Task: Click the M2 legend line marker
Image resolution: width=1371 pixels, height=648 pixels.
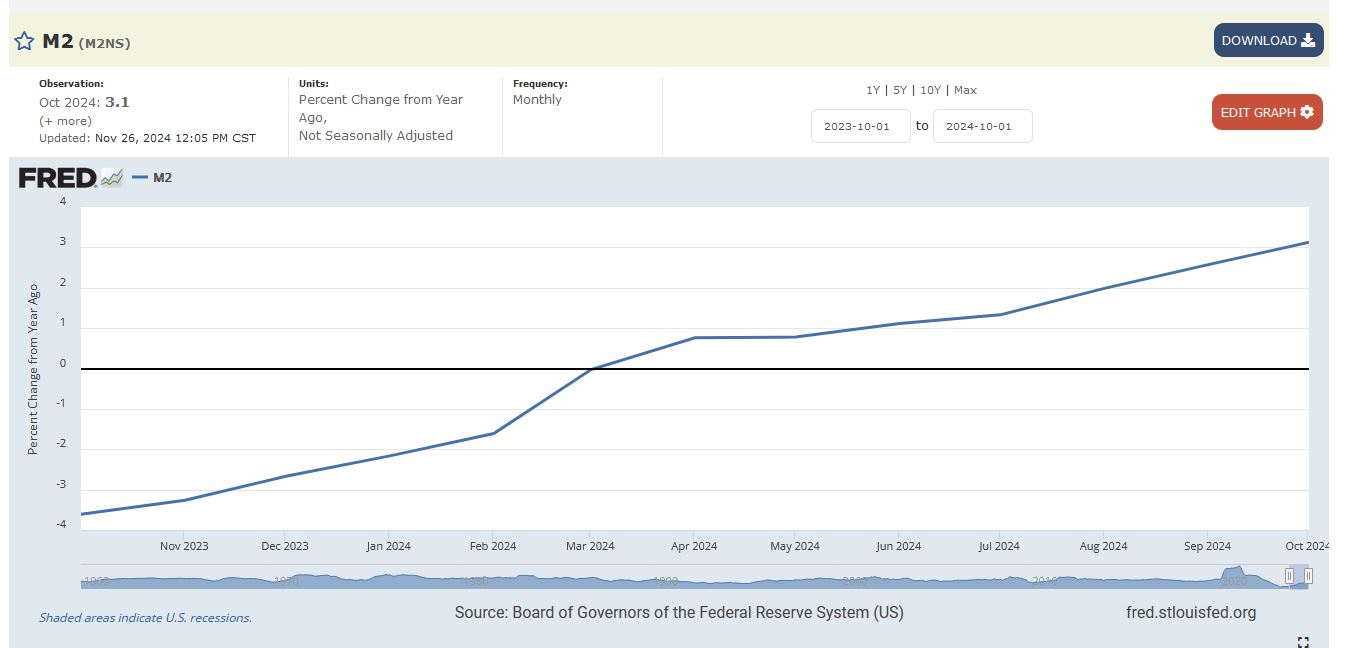Action: pyautogui.click(x=140, y=178)
